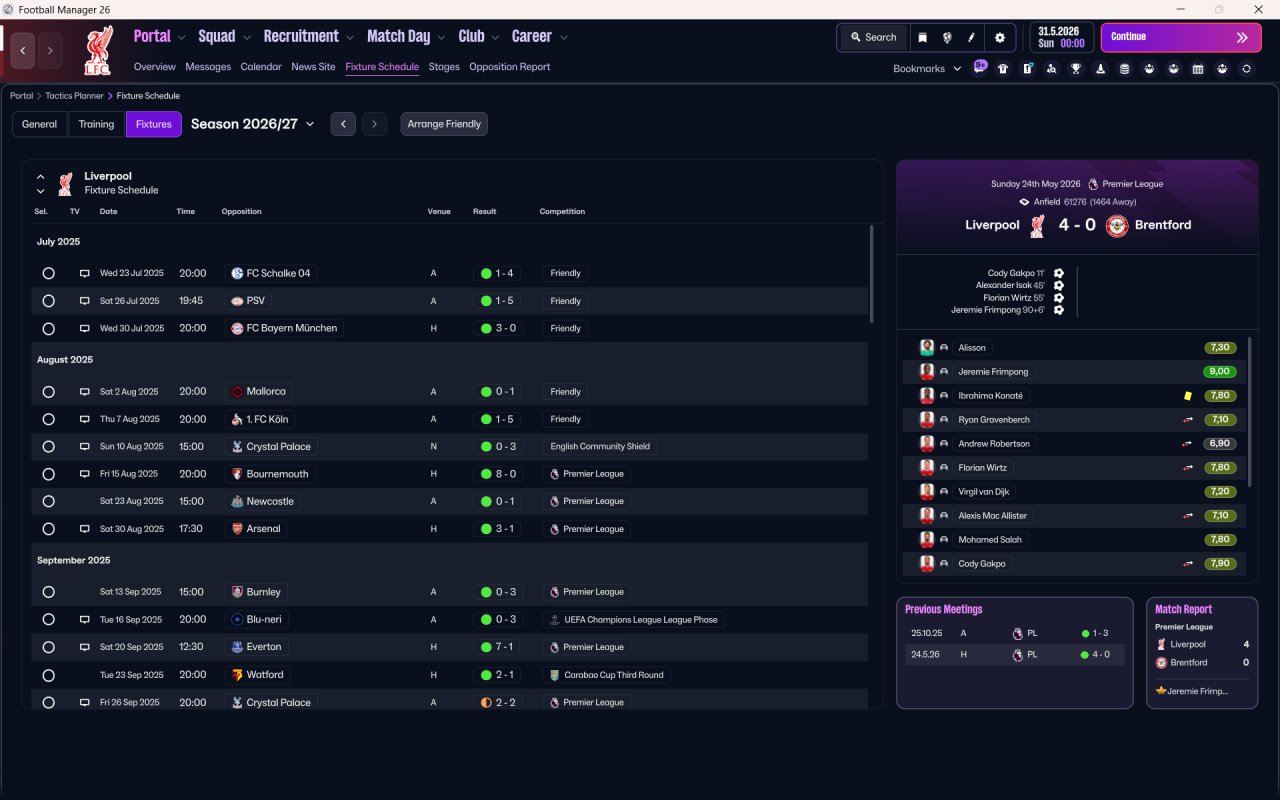Go to the previous season with left arrow

[x=343, y=124]
